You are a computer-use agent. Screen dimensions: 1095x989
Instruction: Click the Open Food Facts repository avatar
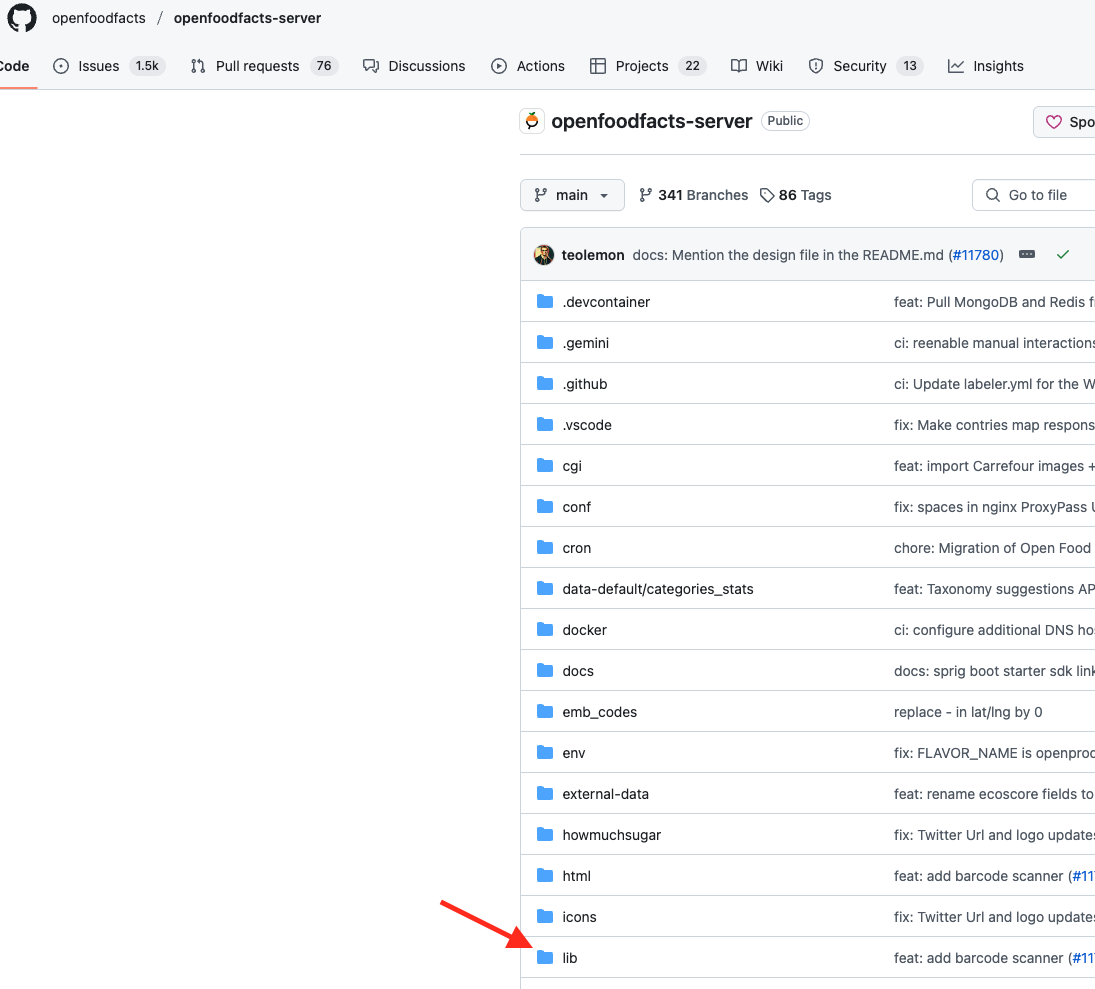[x=532, y=121]
